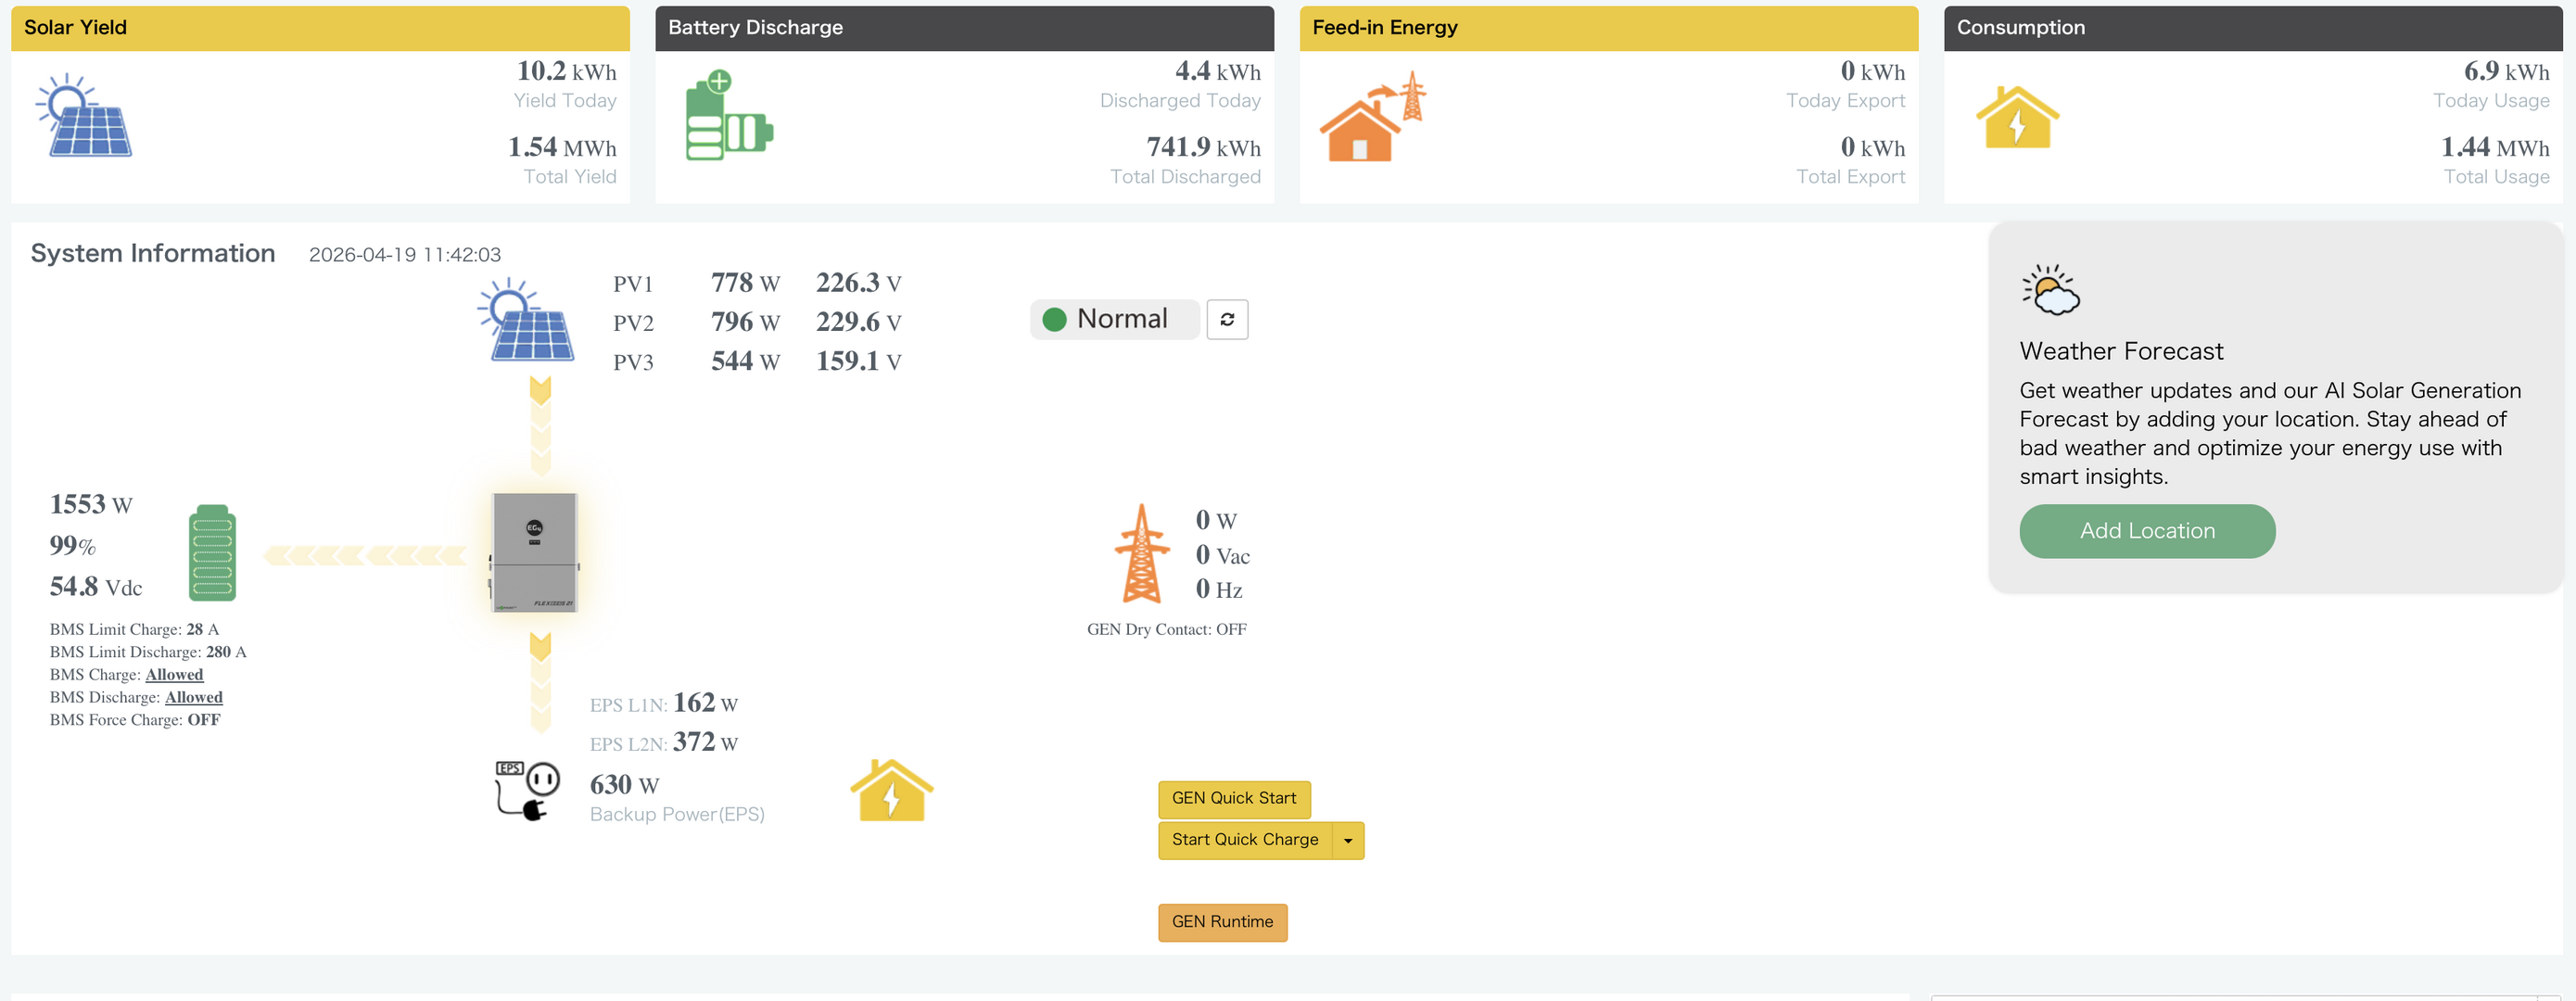Click the green Add Location button
2576x1001 pixels.
click(2146, 531)
